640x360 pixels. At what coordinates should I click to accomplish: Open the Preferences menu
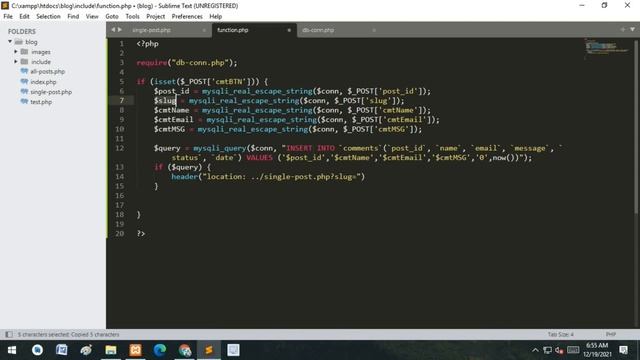click(187, 16)
